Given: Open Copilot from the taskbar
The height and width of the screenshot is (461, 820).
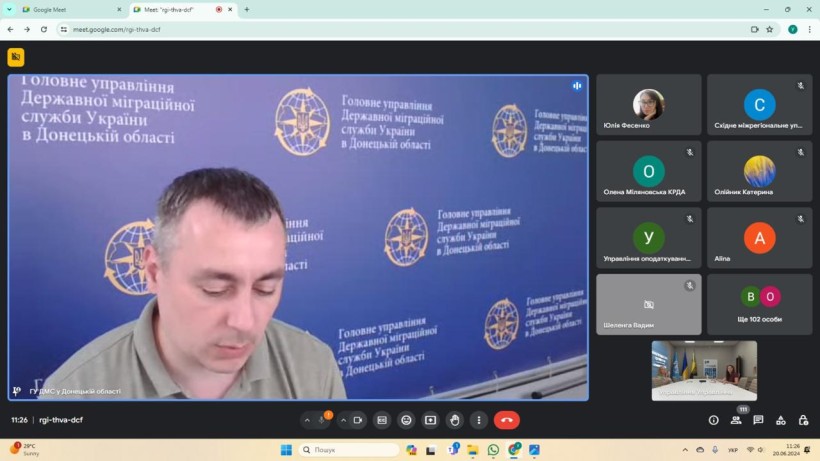Looking at the screenshot, I should point(412,450).
